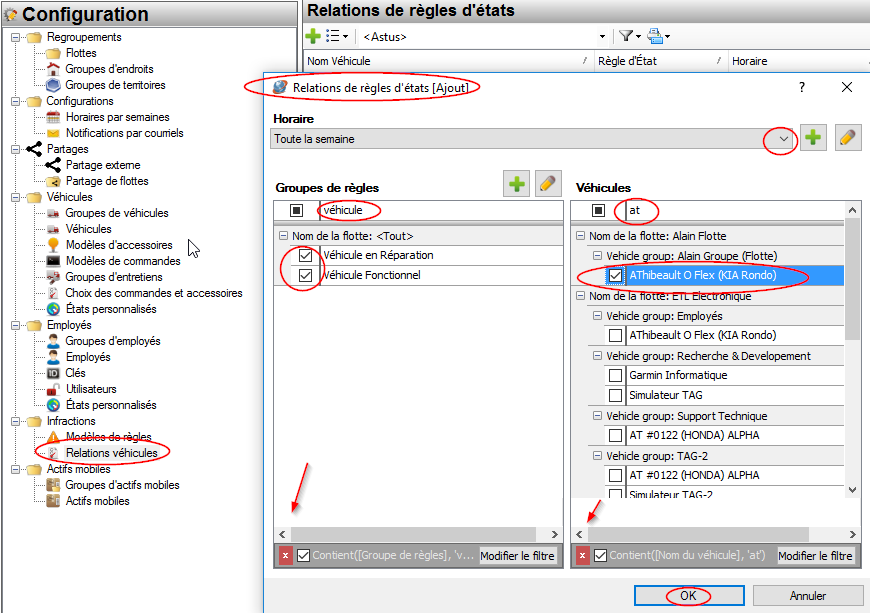Click the print icon in toolbar

[655, 36]
